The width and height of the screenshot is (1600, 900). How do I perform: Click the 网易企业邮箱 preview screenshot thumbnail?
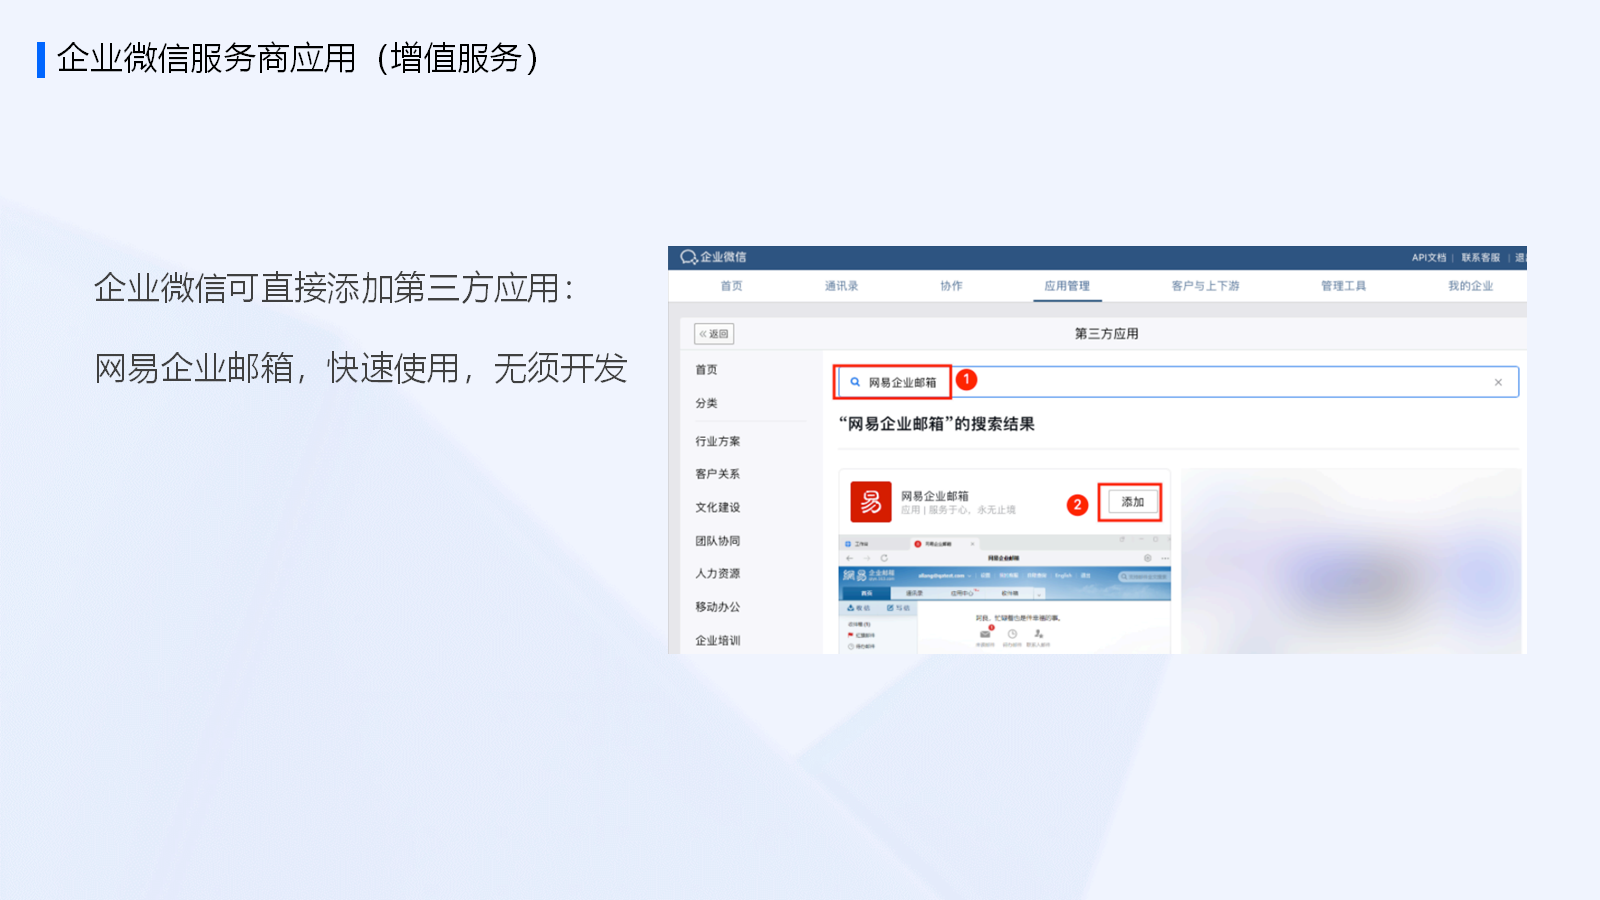click(x=1004, y=595)
